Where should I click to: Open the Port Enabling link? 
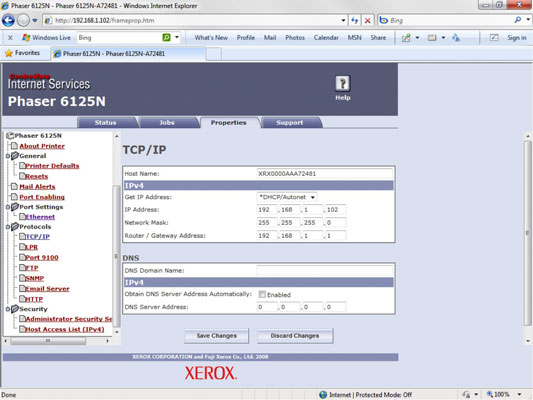pyautogui.click(x=42, y=197)
